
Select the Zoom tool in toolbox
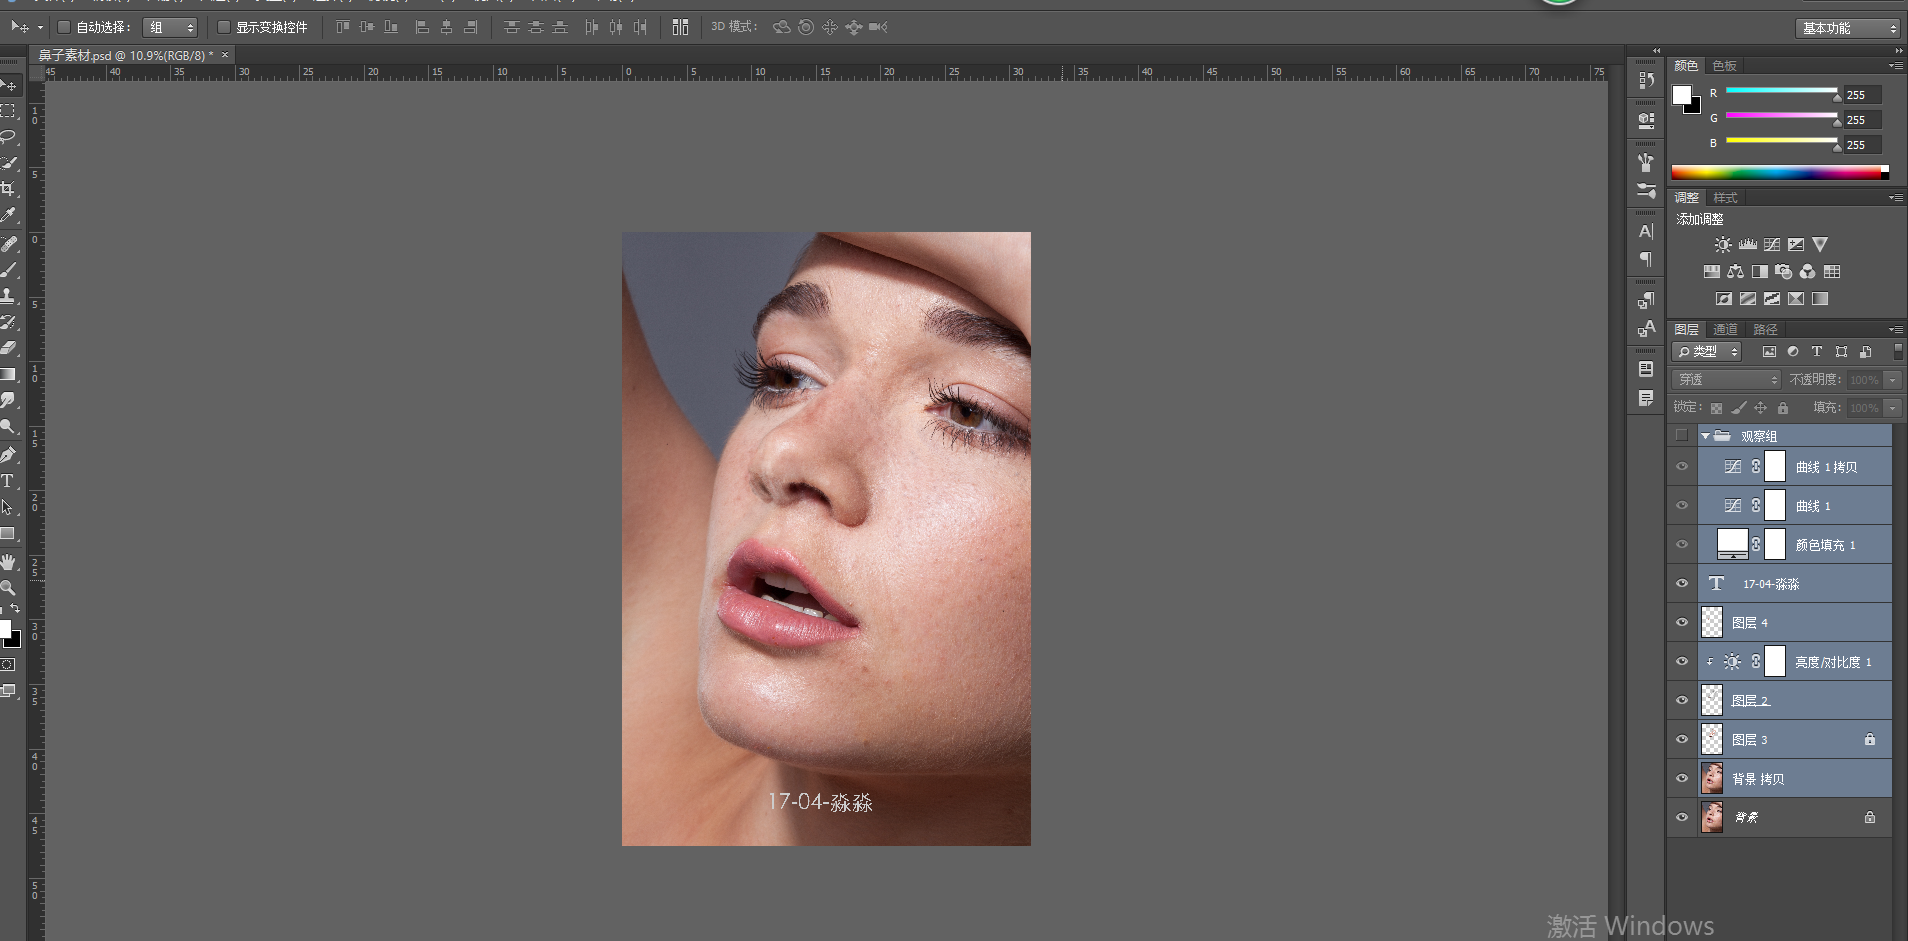pos(9,587)
